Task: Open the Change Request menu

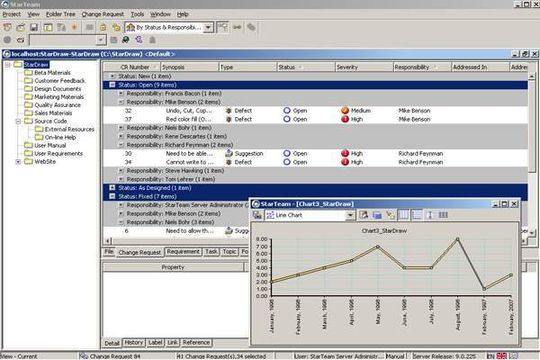Action: (103, 14)
